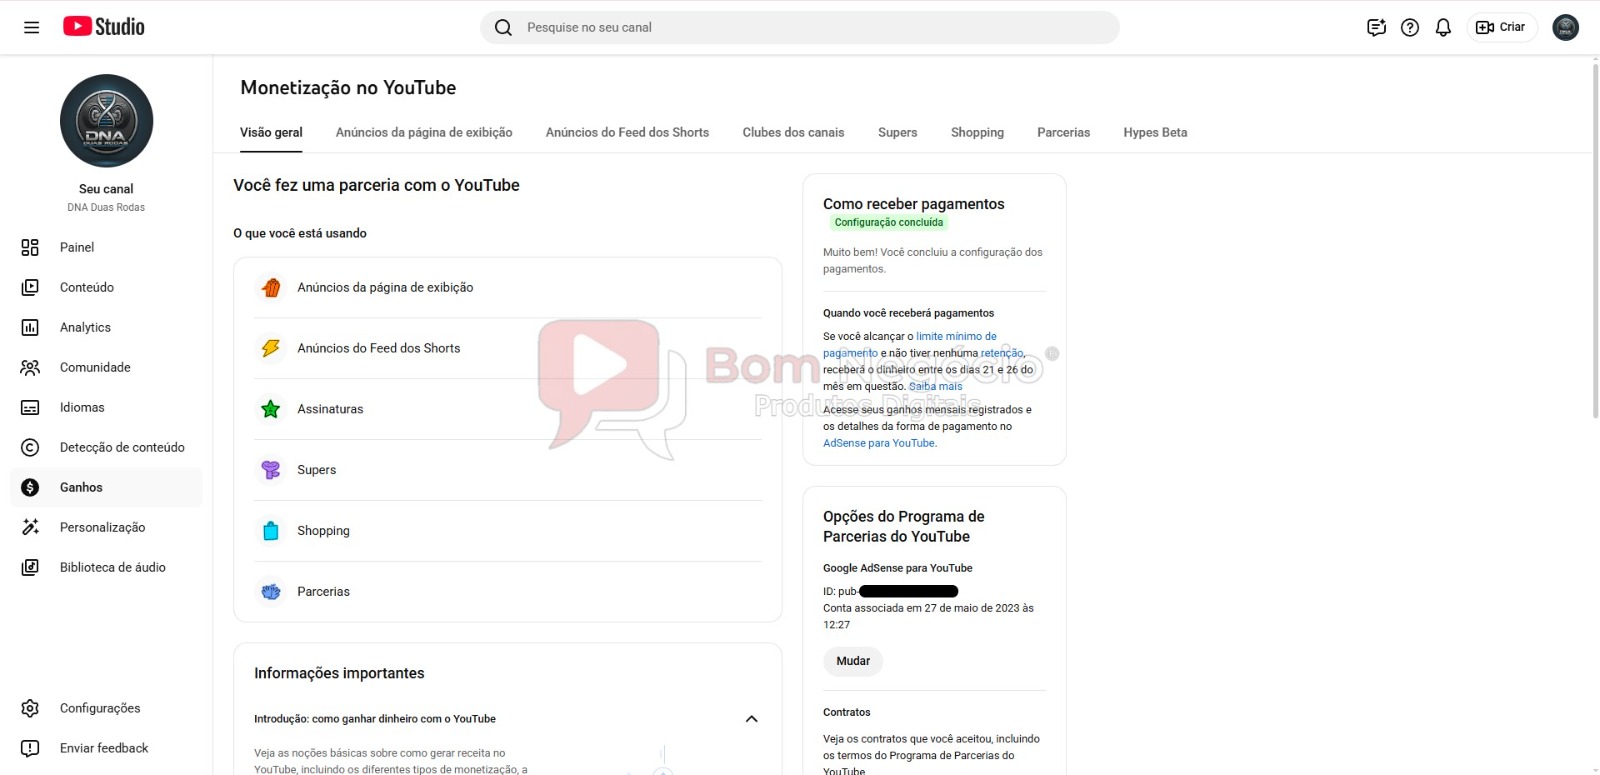1600x775 pixels.
Task: Click the notifications bell icon
Action: pyautogui.click(x=1443, y=27)
